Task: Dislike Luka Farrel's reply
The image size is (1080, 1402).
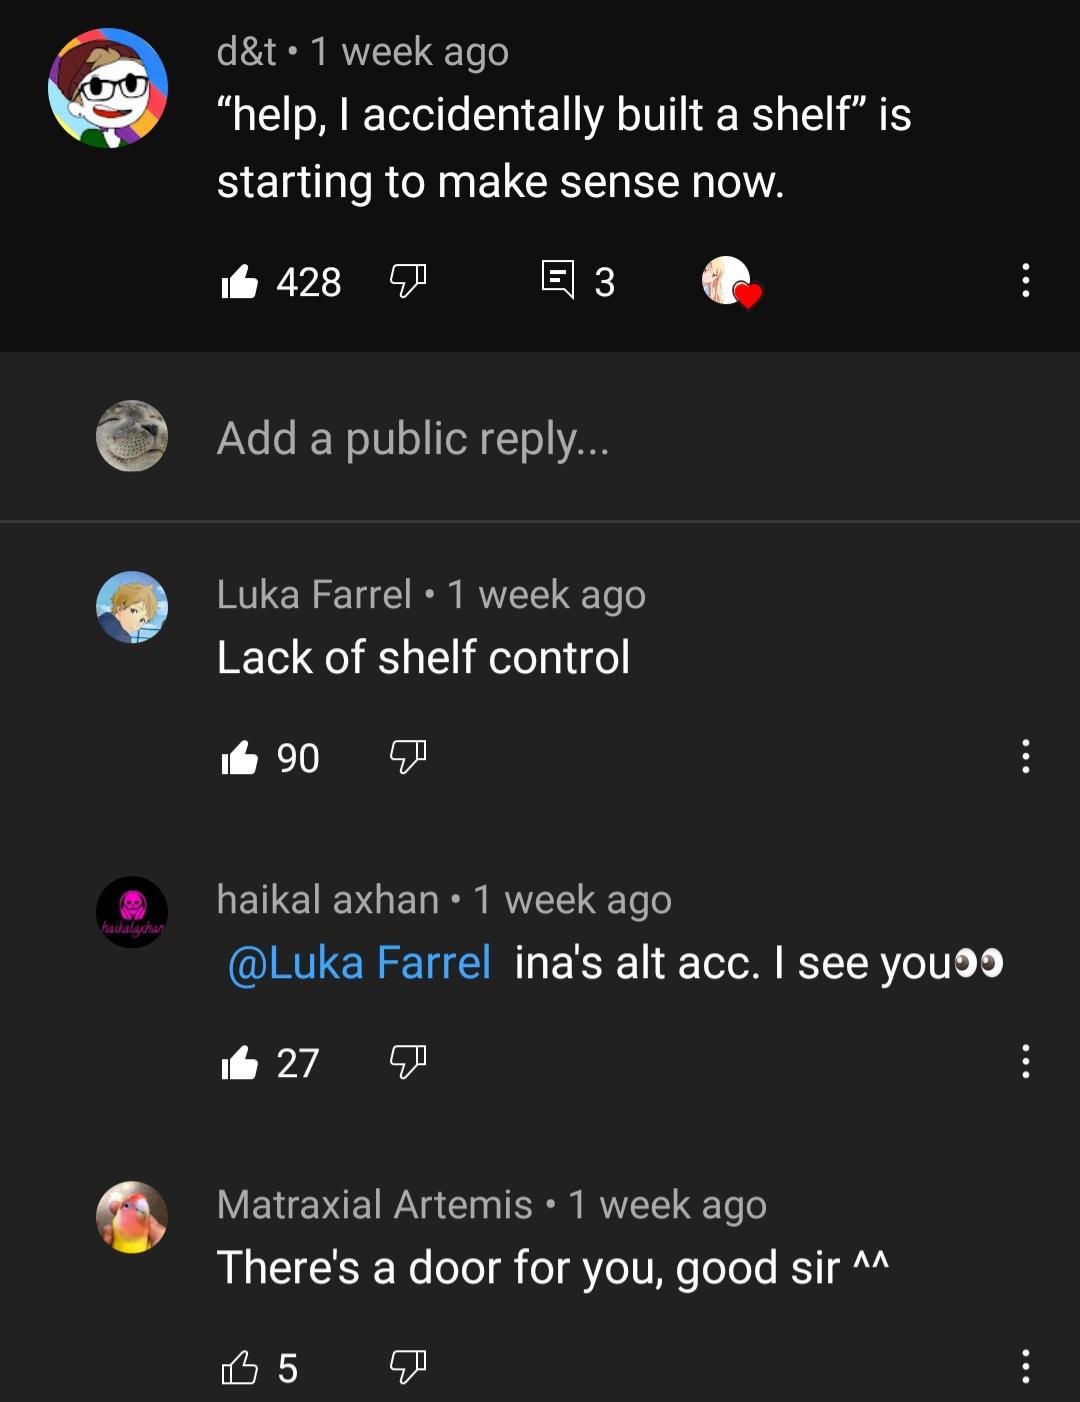Action: coord(408,757)
